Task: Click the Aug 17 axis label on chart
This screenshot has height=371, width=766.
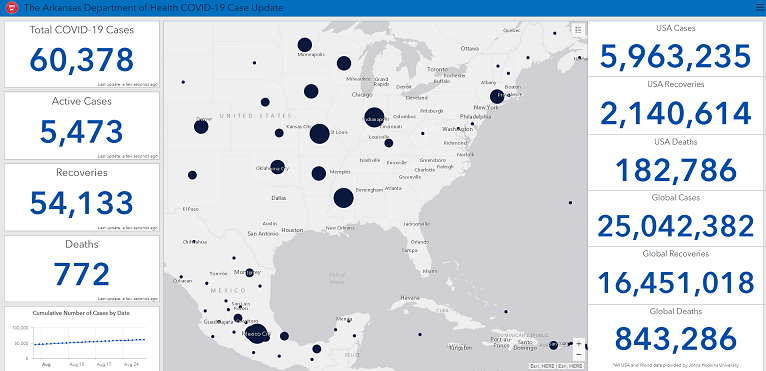Action: point(105,365)
